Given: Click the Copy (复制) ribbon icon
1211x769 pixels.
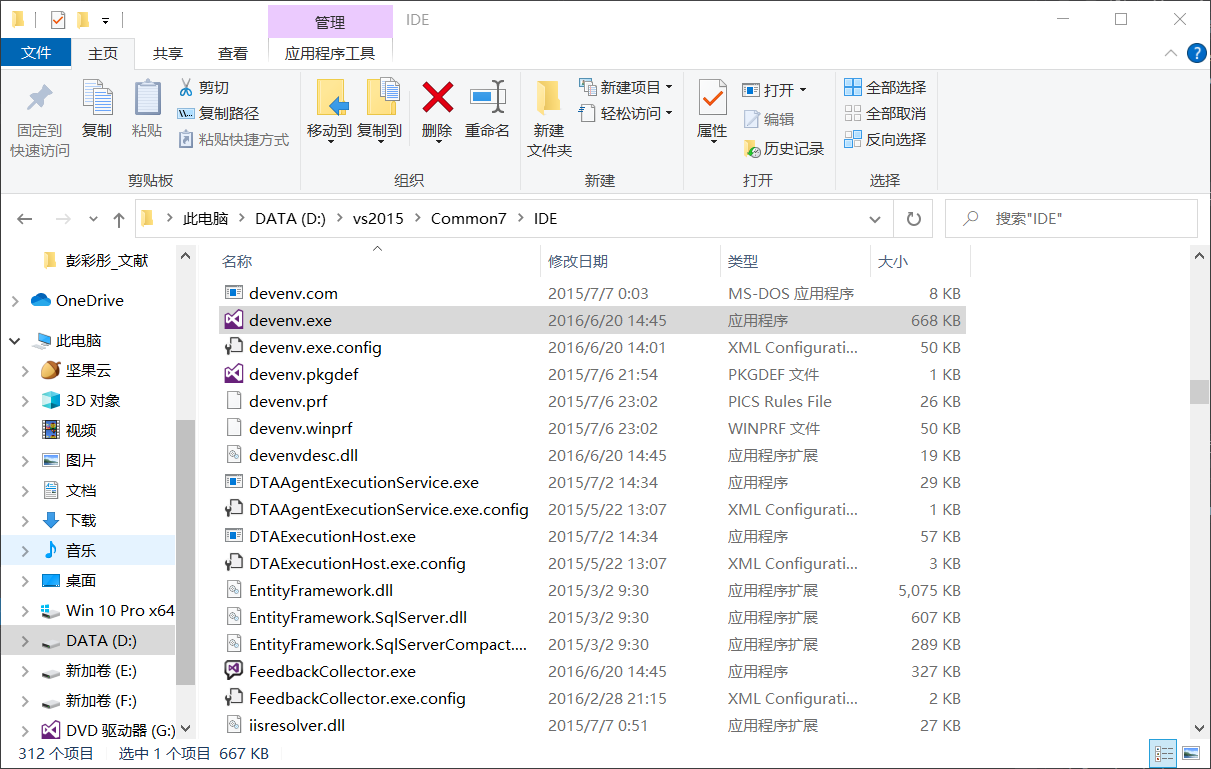Looking at the screenshot, I should pyautogui.click(x=97, y=99).
